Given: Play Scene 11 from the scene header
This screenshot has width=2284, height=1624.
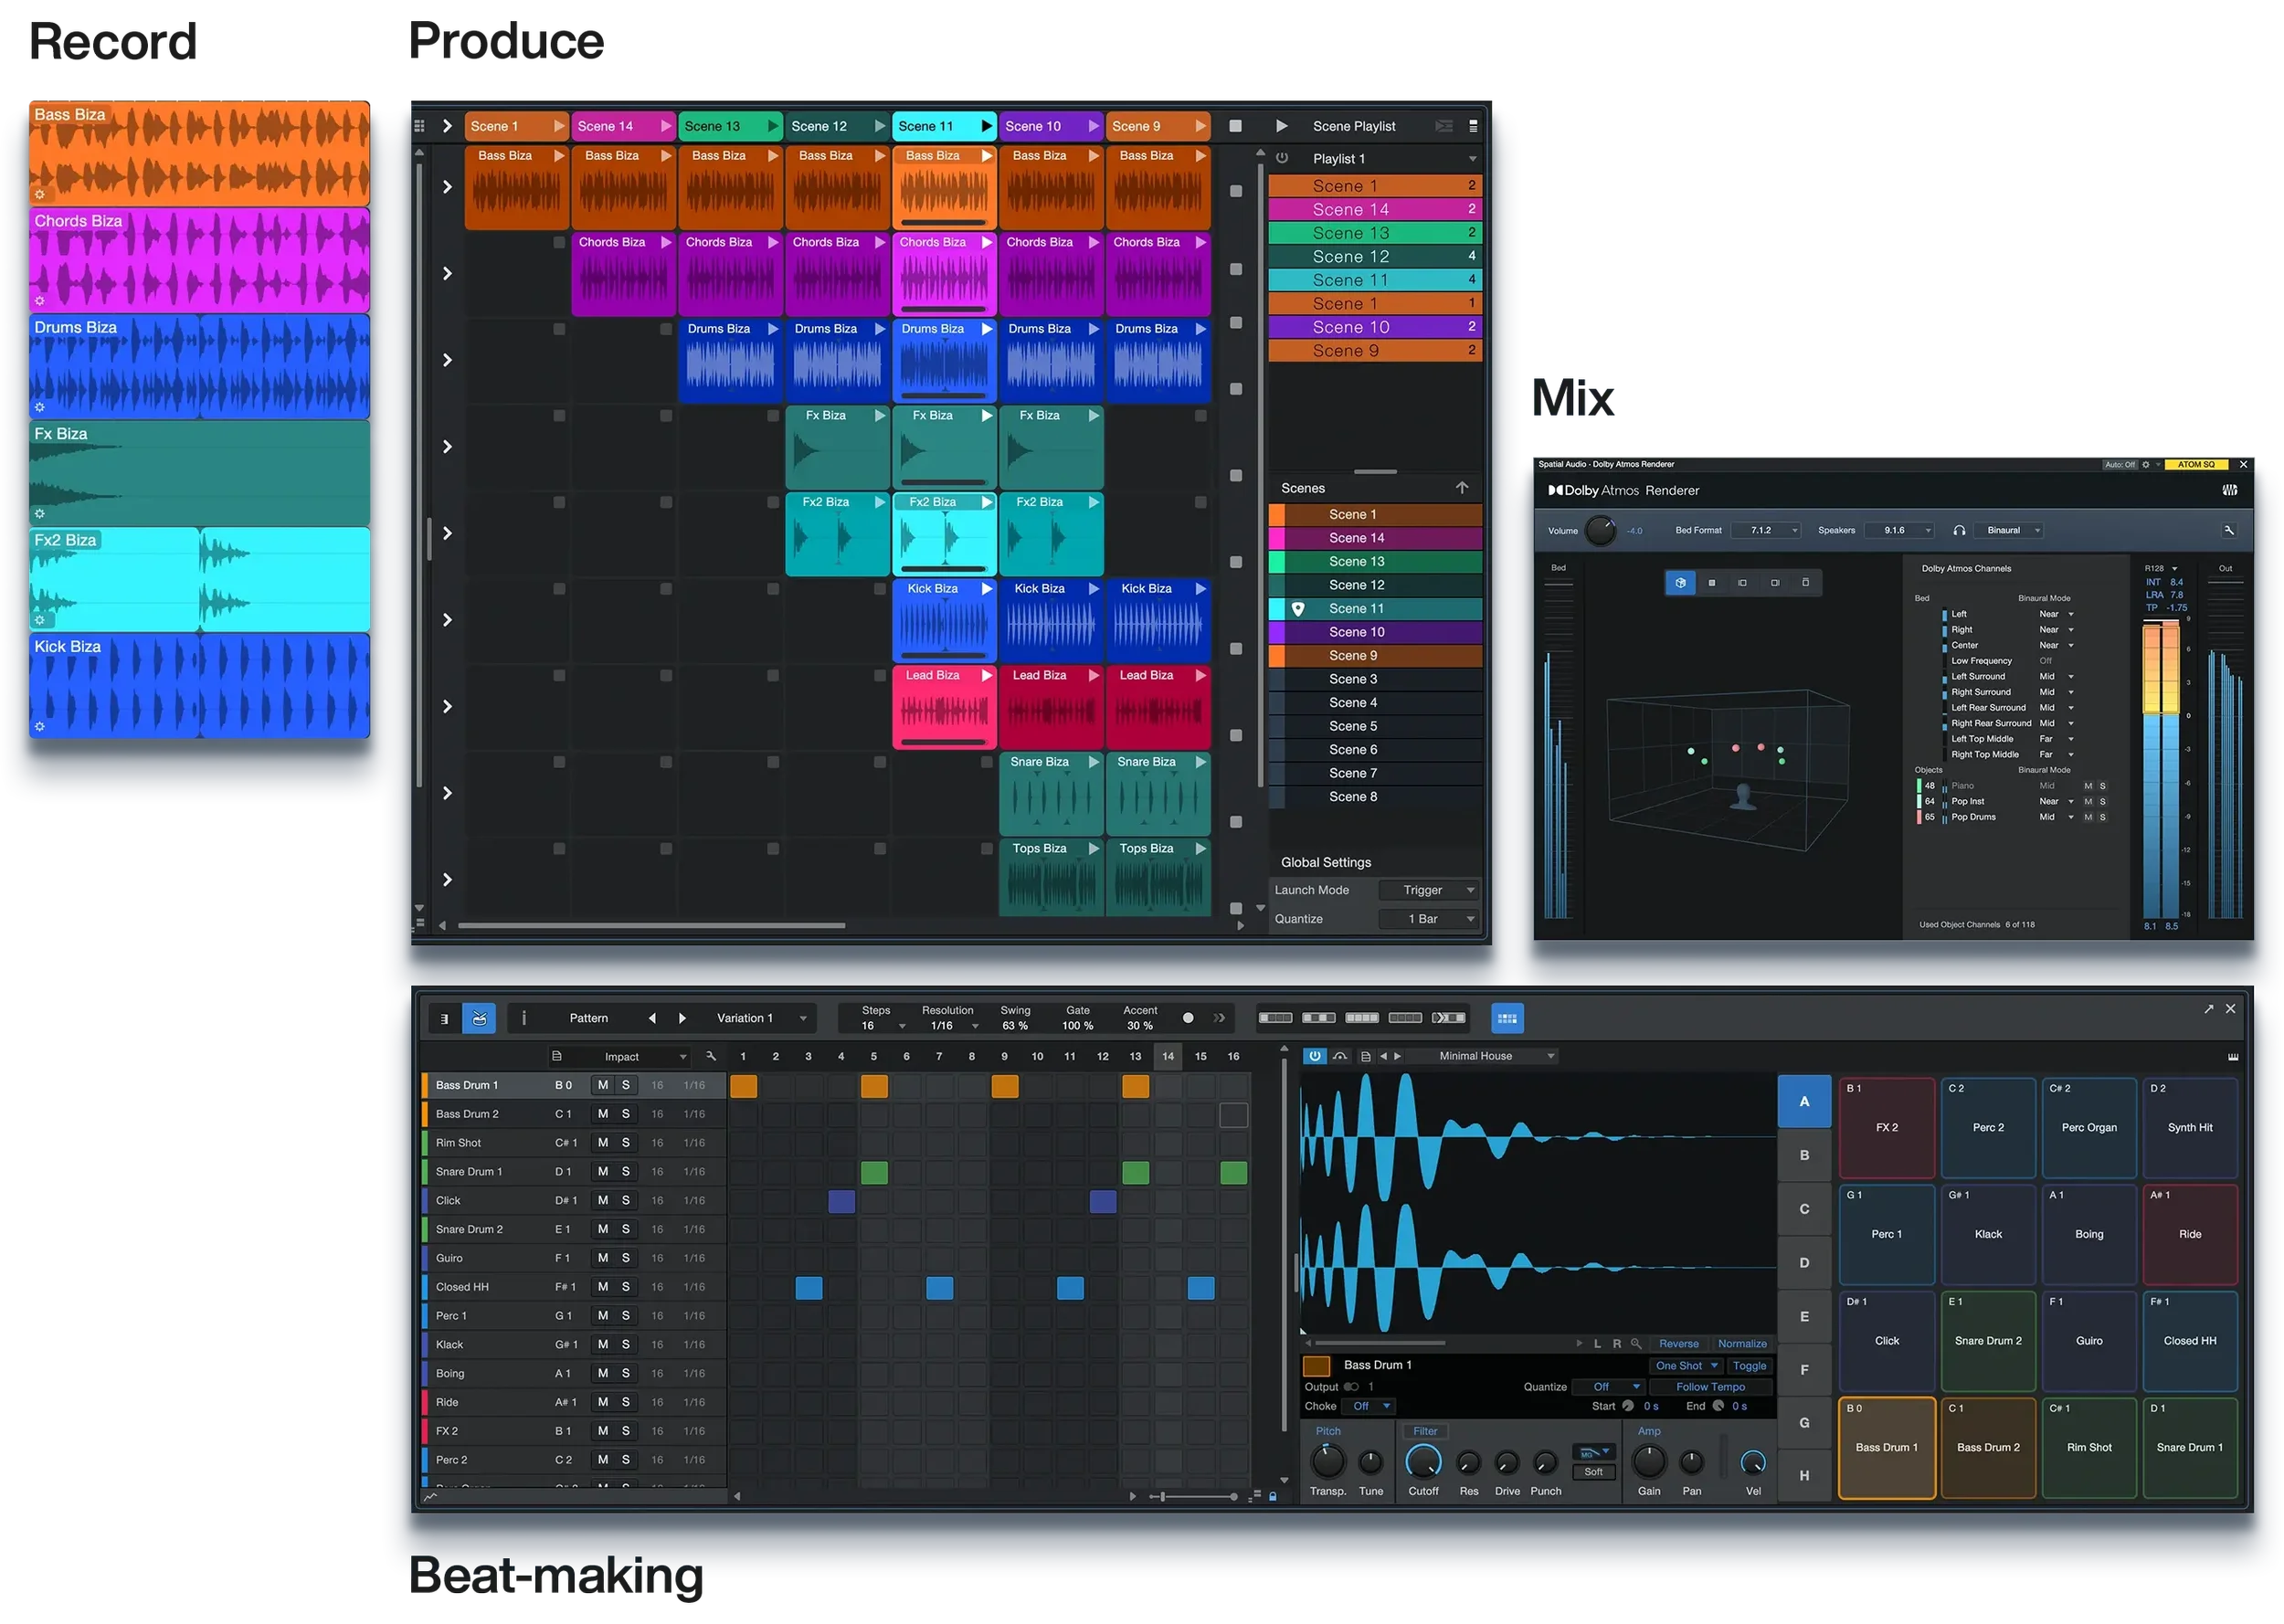Looking at the screenshot, I should (x=986, y=126).
